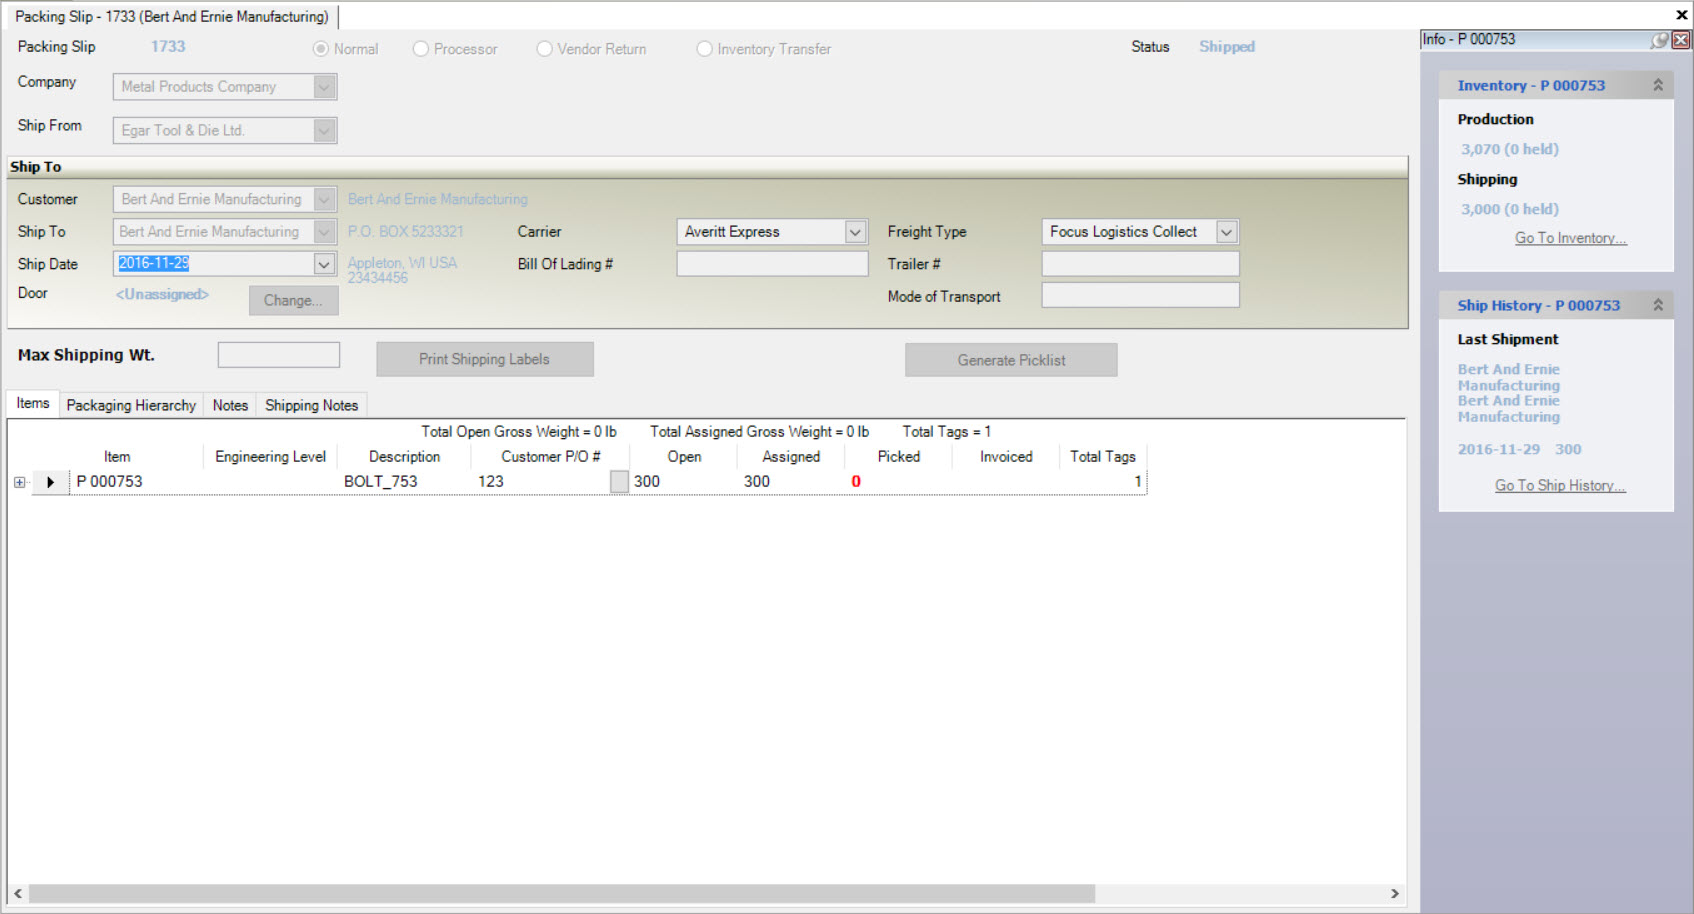Click the Customer P/O # browse box
Screen dimensions: 1694x914
[x=619, y=482]
